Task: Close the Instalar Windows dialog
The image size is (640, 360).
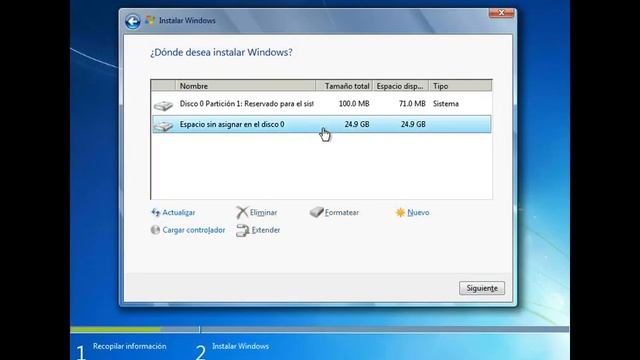Action: pos(501,13)
